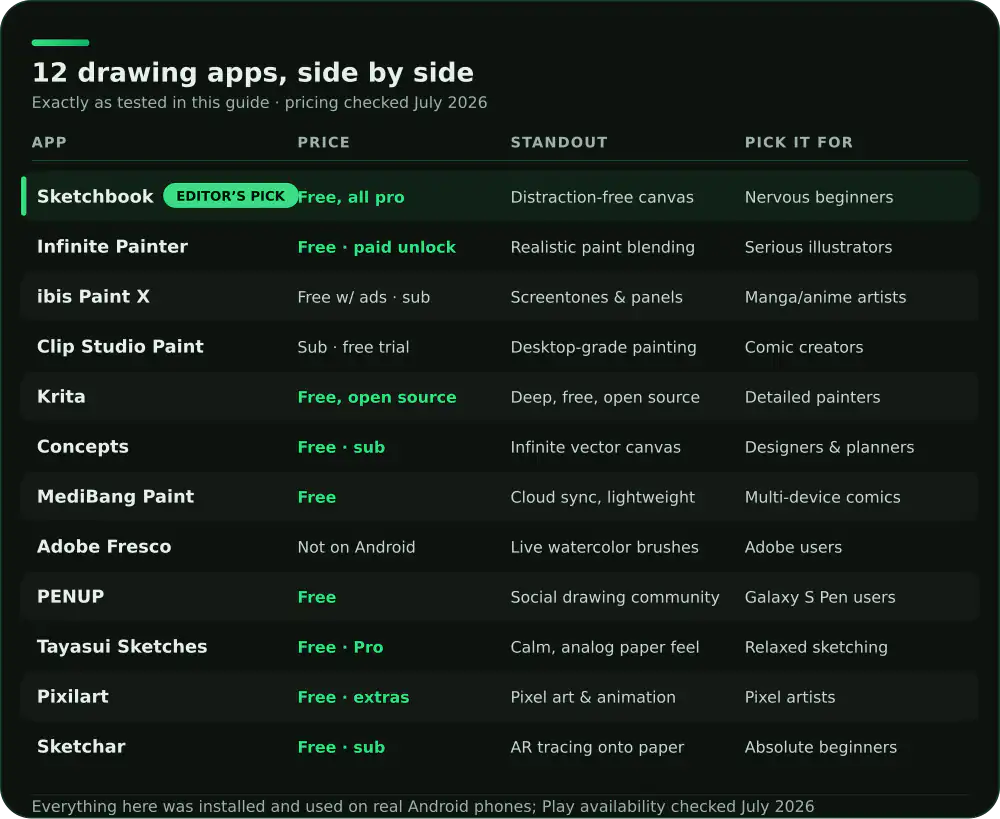Viewport: 1000px width, 819px height.
Task: Click 'Free · paid unlock' price
Action: pos(376,247)
